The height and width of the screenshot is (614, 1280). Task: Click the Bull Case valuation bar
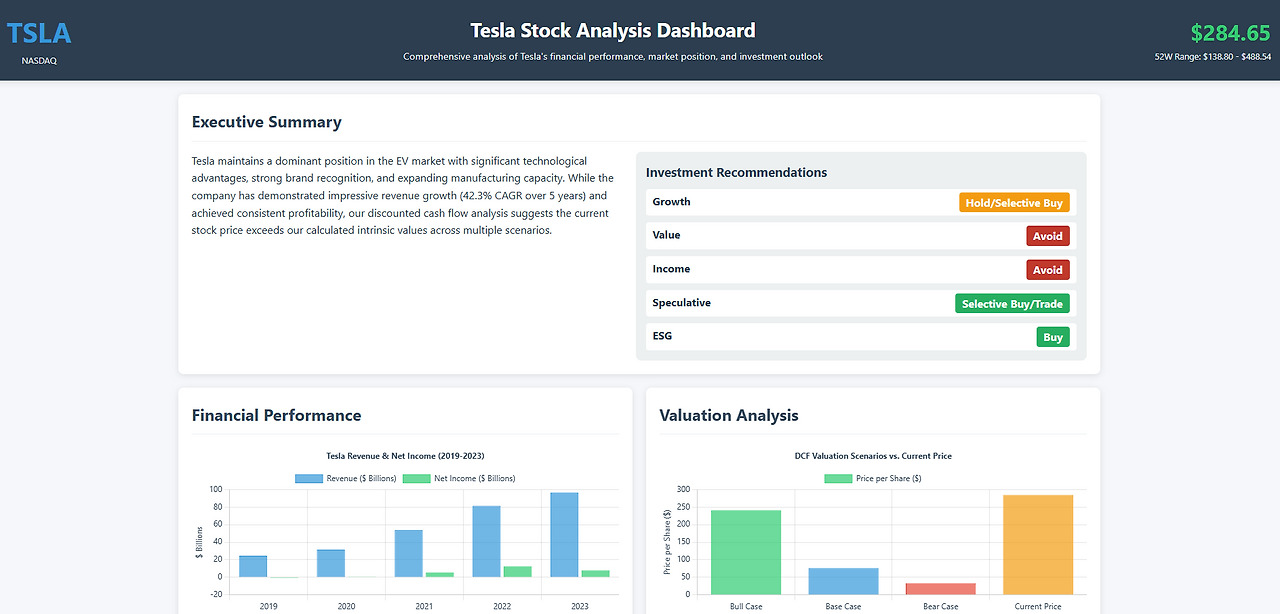click(x=746, y=552)
